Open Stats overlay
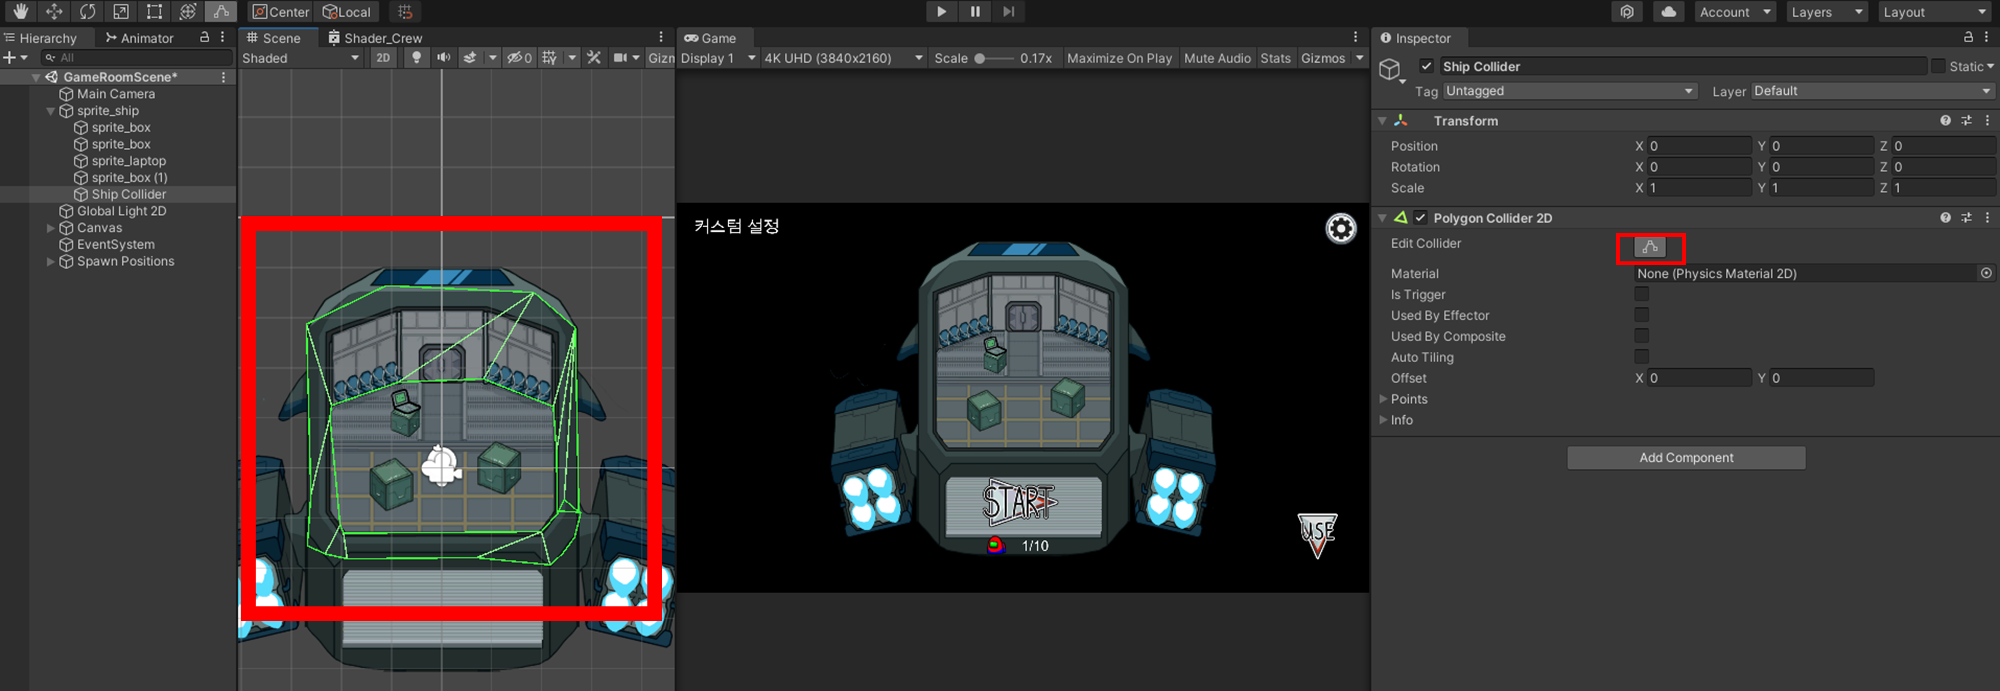Image resolution: width=2000 pixels, height=691 pixels. tap(1275, 58)
